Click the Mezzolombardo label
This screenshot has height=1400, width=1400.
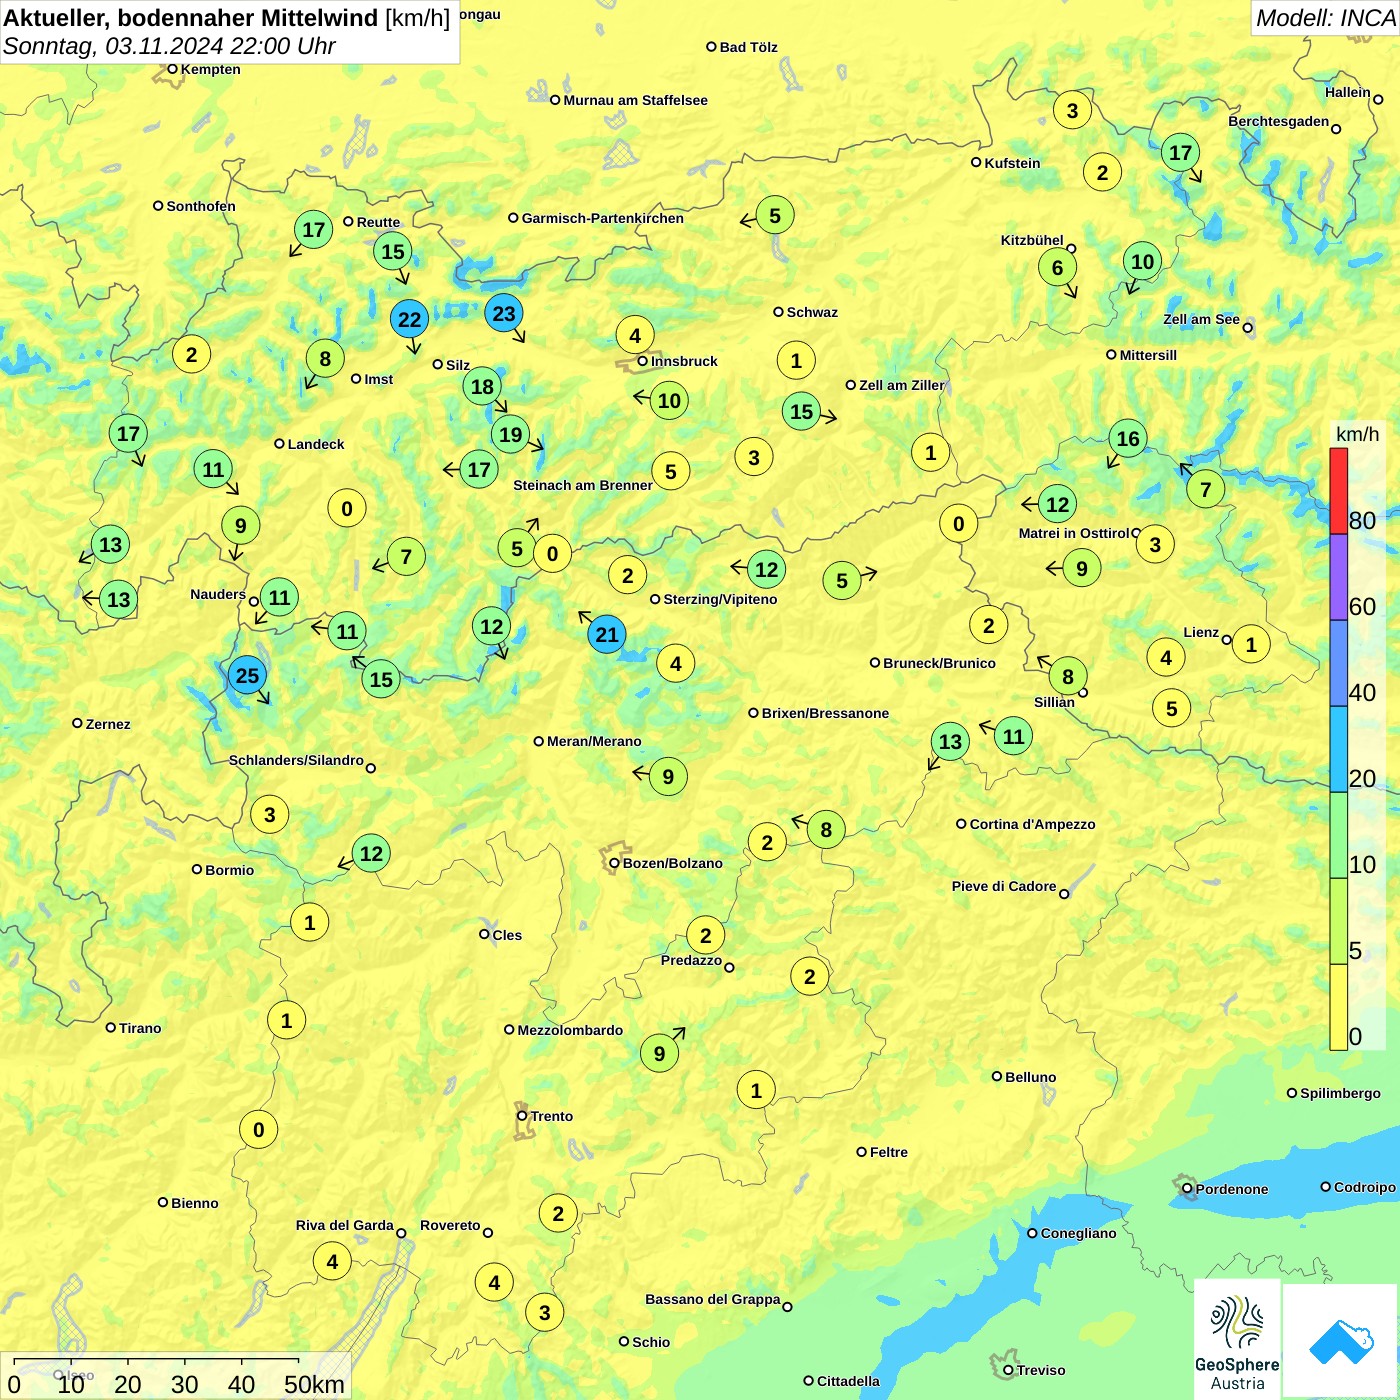point(570,1030)
